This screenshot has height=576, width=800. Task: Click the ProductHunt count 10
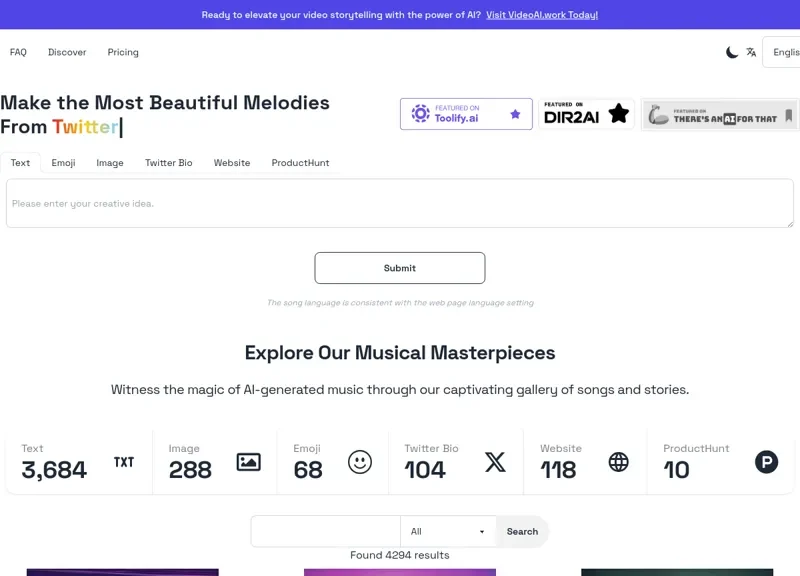point(677,470)
